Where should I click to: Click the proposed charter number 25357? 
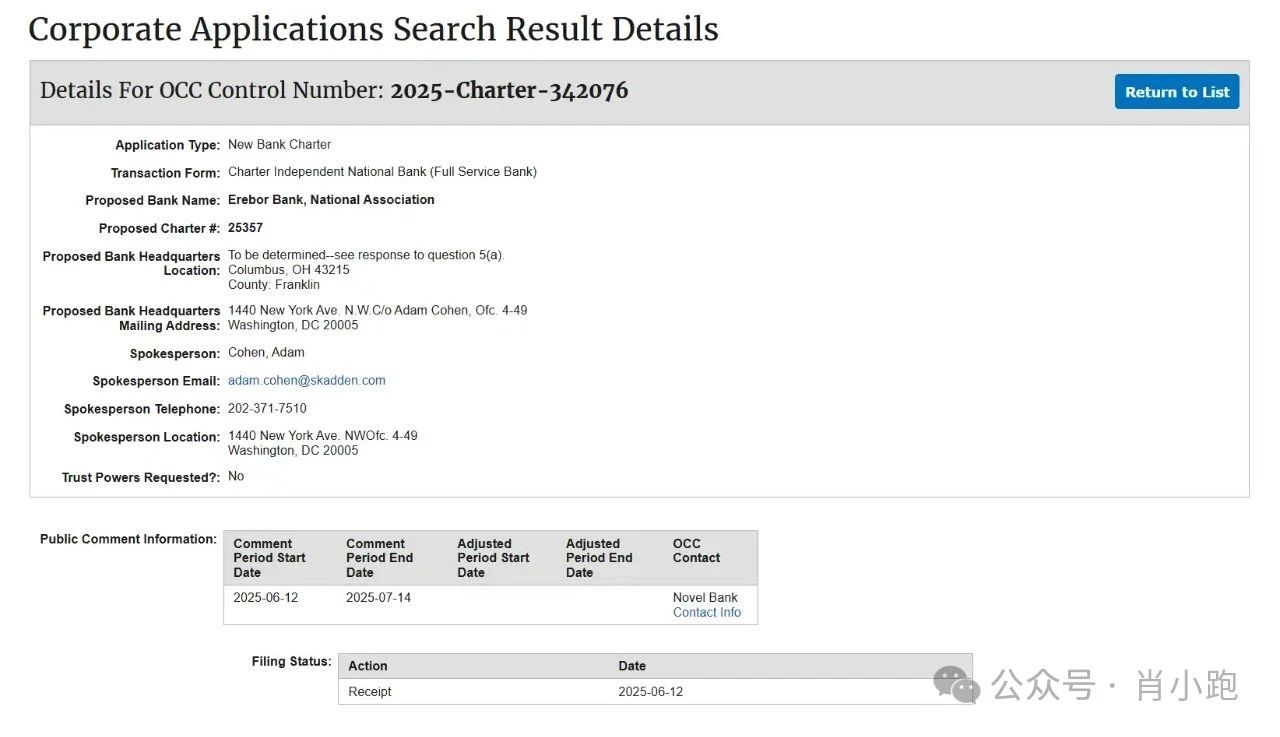(245, 228)
